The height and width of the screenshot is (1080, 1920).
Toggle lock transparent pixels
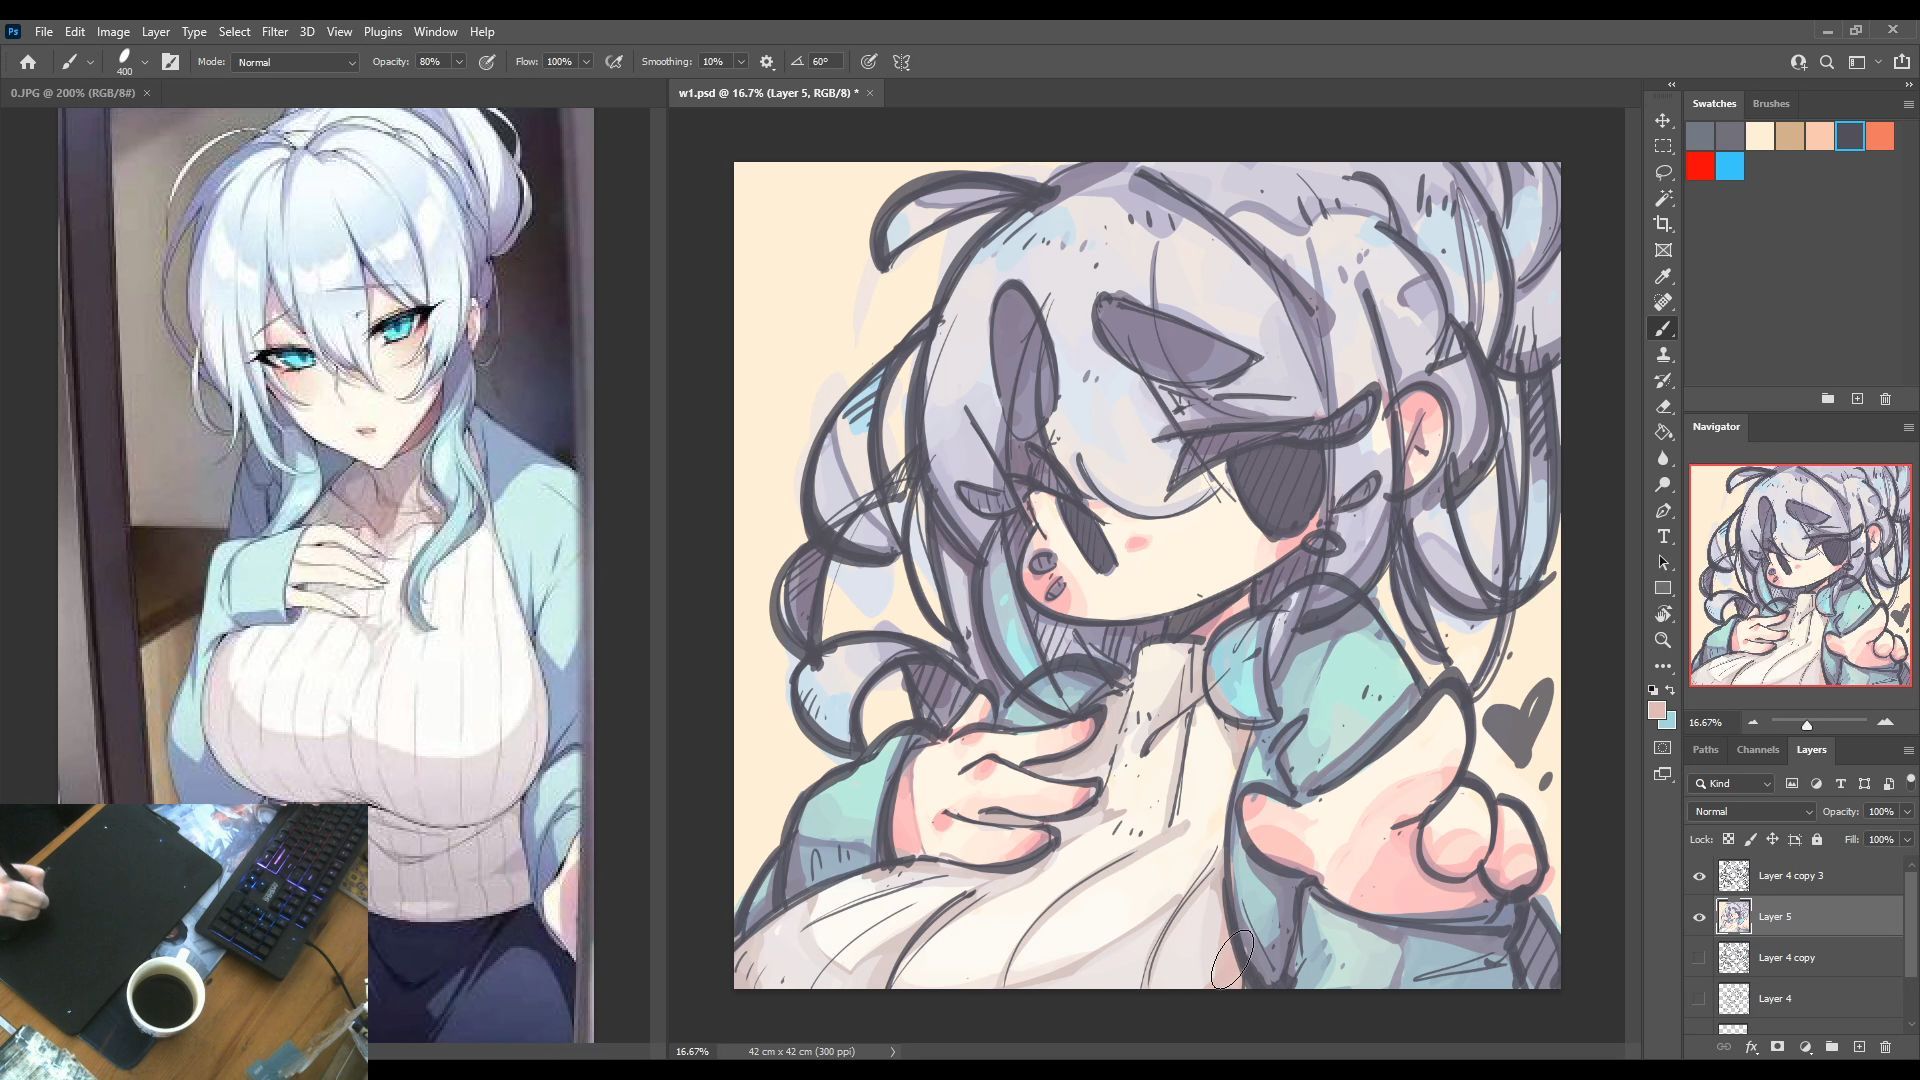tap(1728, 839)
